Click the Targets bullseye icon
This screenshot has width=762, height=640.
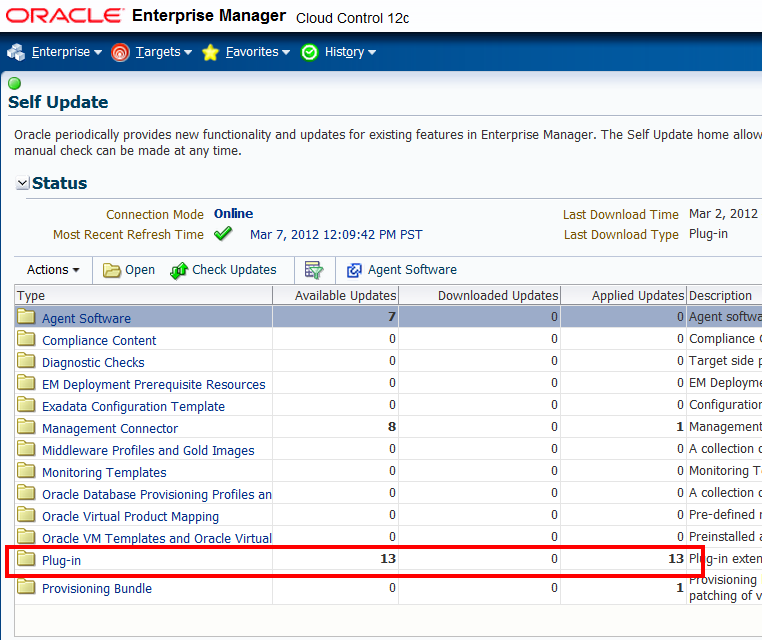(x=120, y=52)
